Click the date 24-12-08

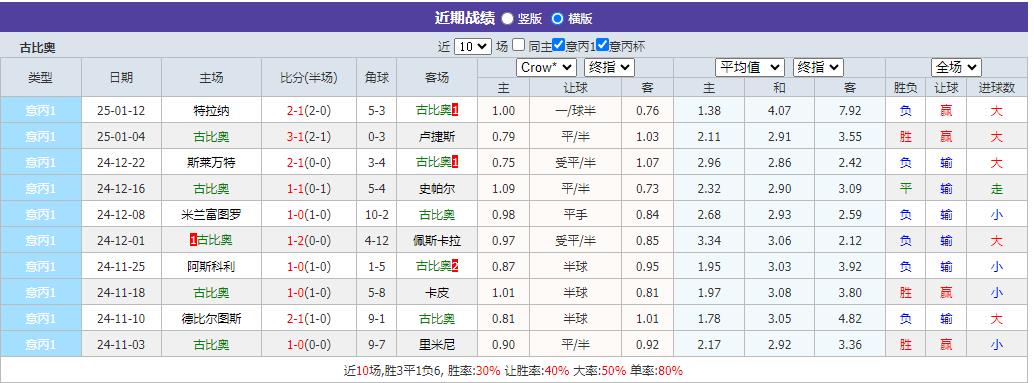tap(121, 215)
